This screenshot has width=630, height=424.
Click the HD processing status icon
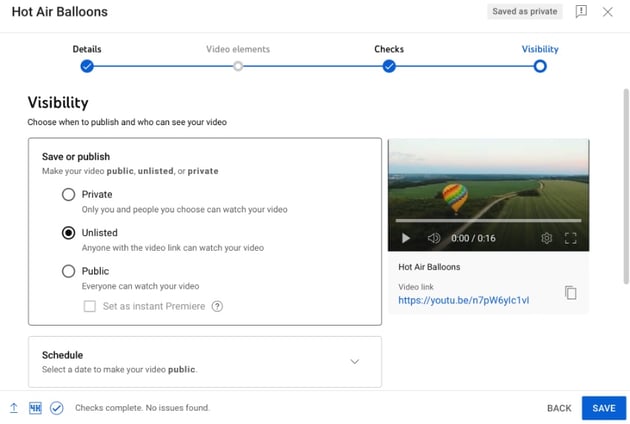click(x=35, y=408)
